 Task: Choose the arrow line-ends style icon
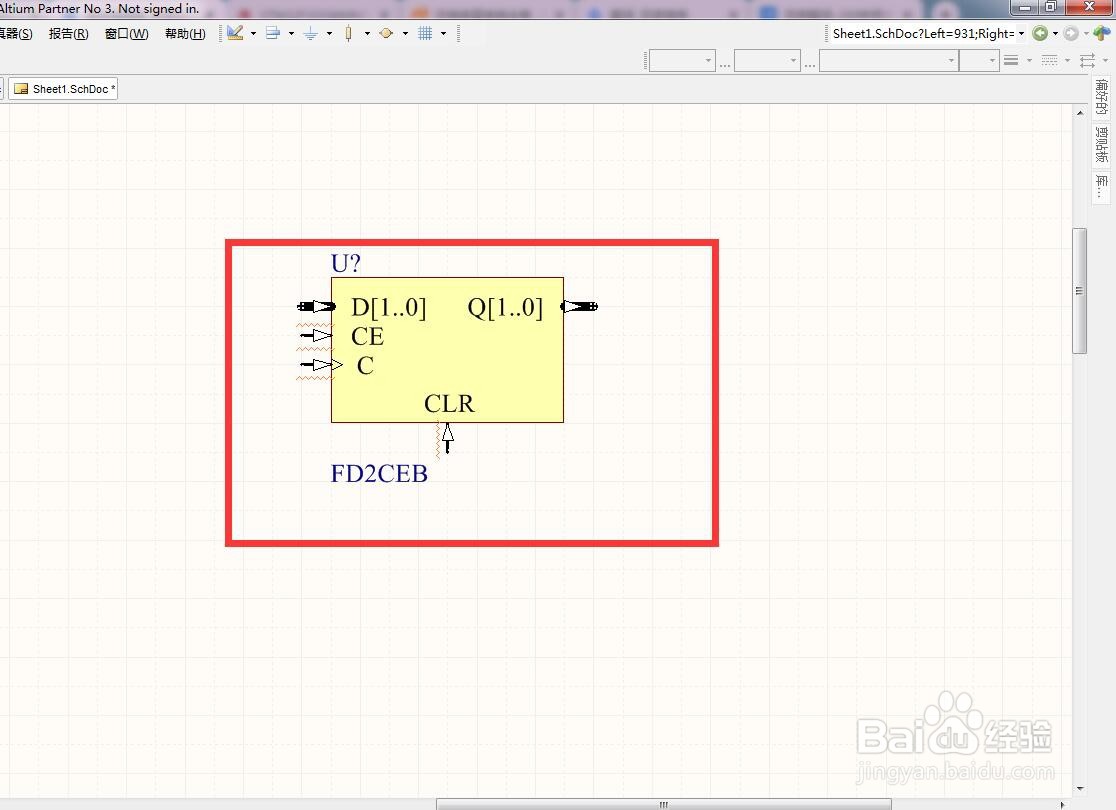pos(1088,61)
